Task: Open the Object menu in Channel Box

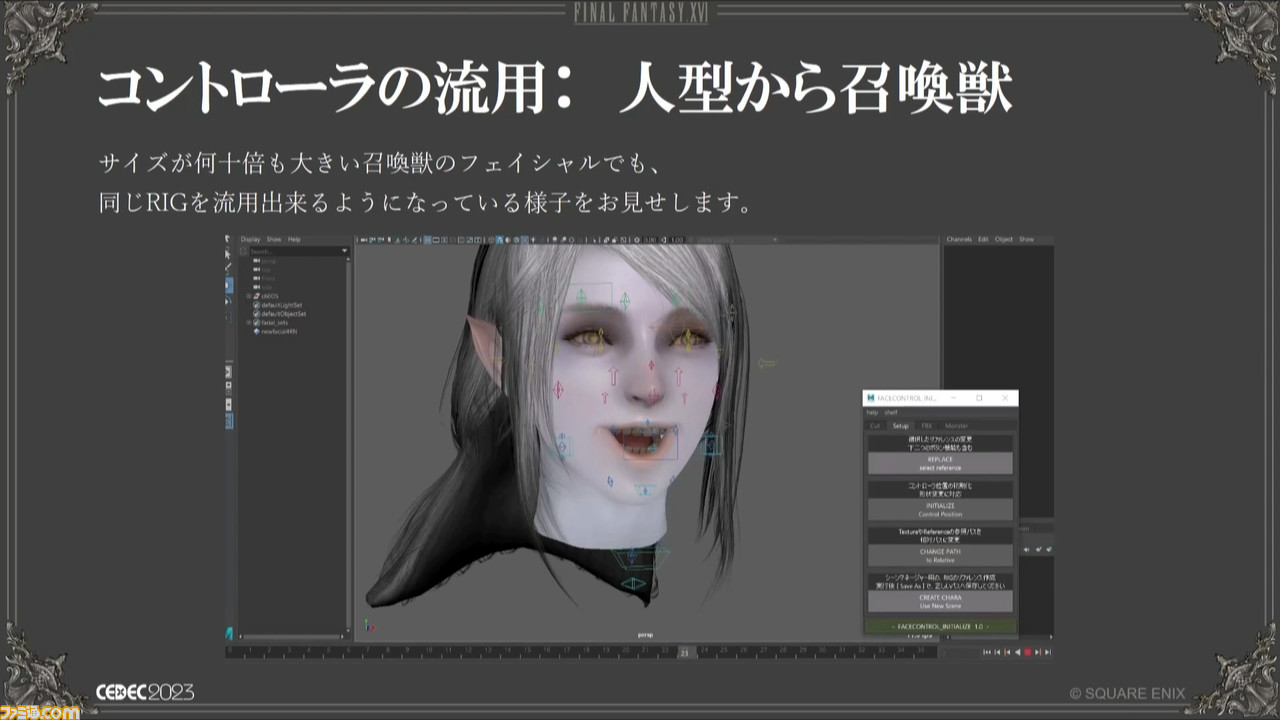Action: 1004,240
